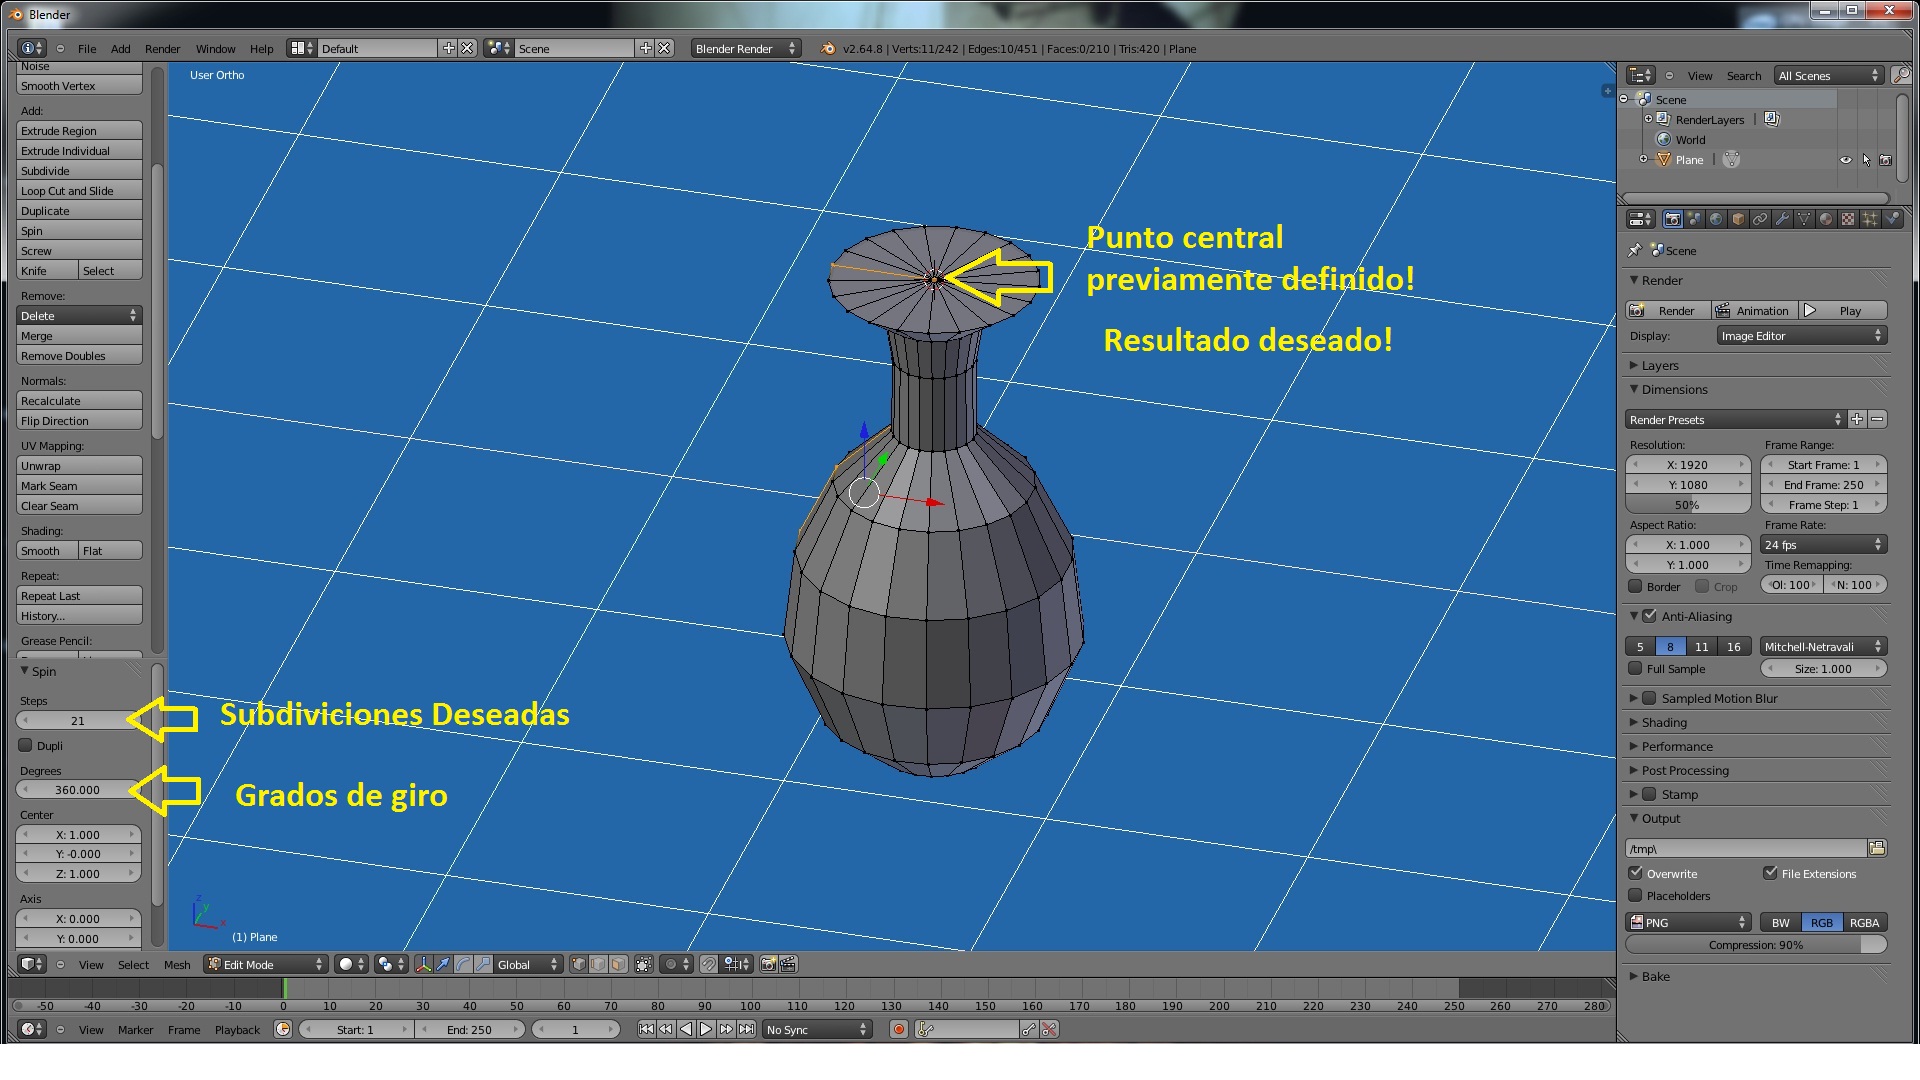Click the OpenGL render camera icon
Viewport: 1920px width, 1080px height.
coord(768,965)
